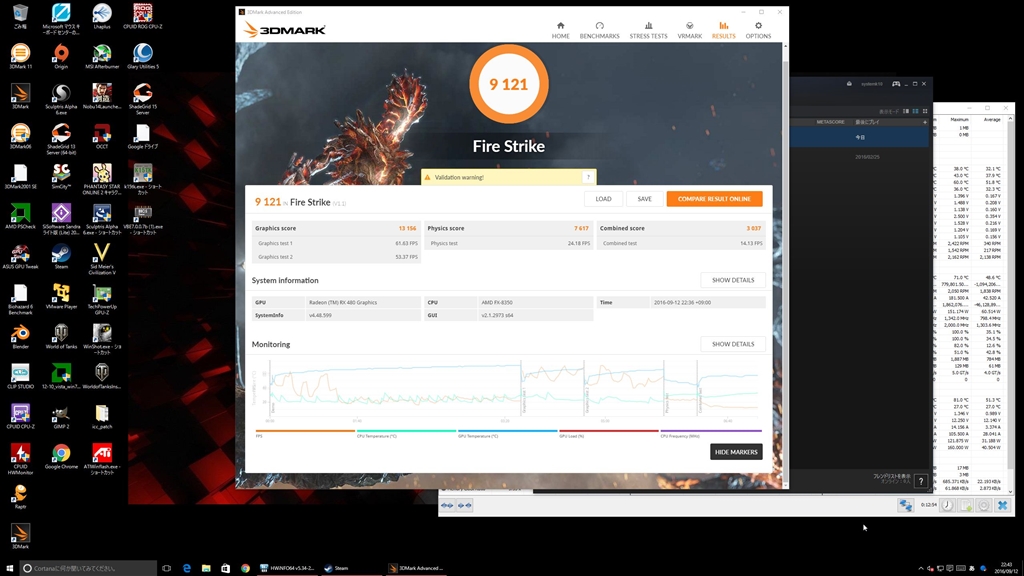Open Sid Meier's Civilization V shortcut
The image size is (1024, 576).
click(102, 259)
